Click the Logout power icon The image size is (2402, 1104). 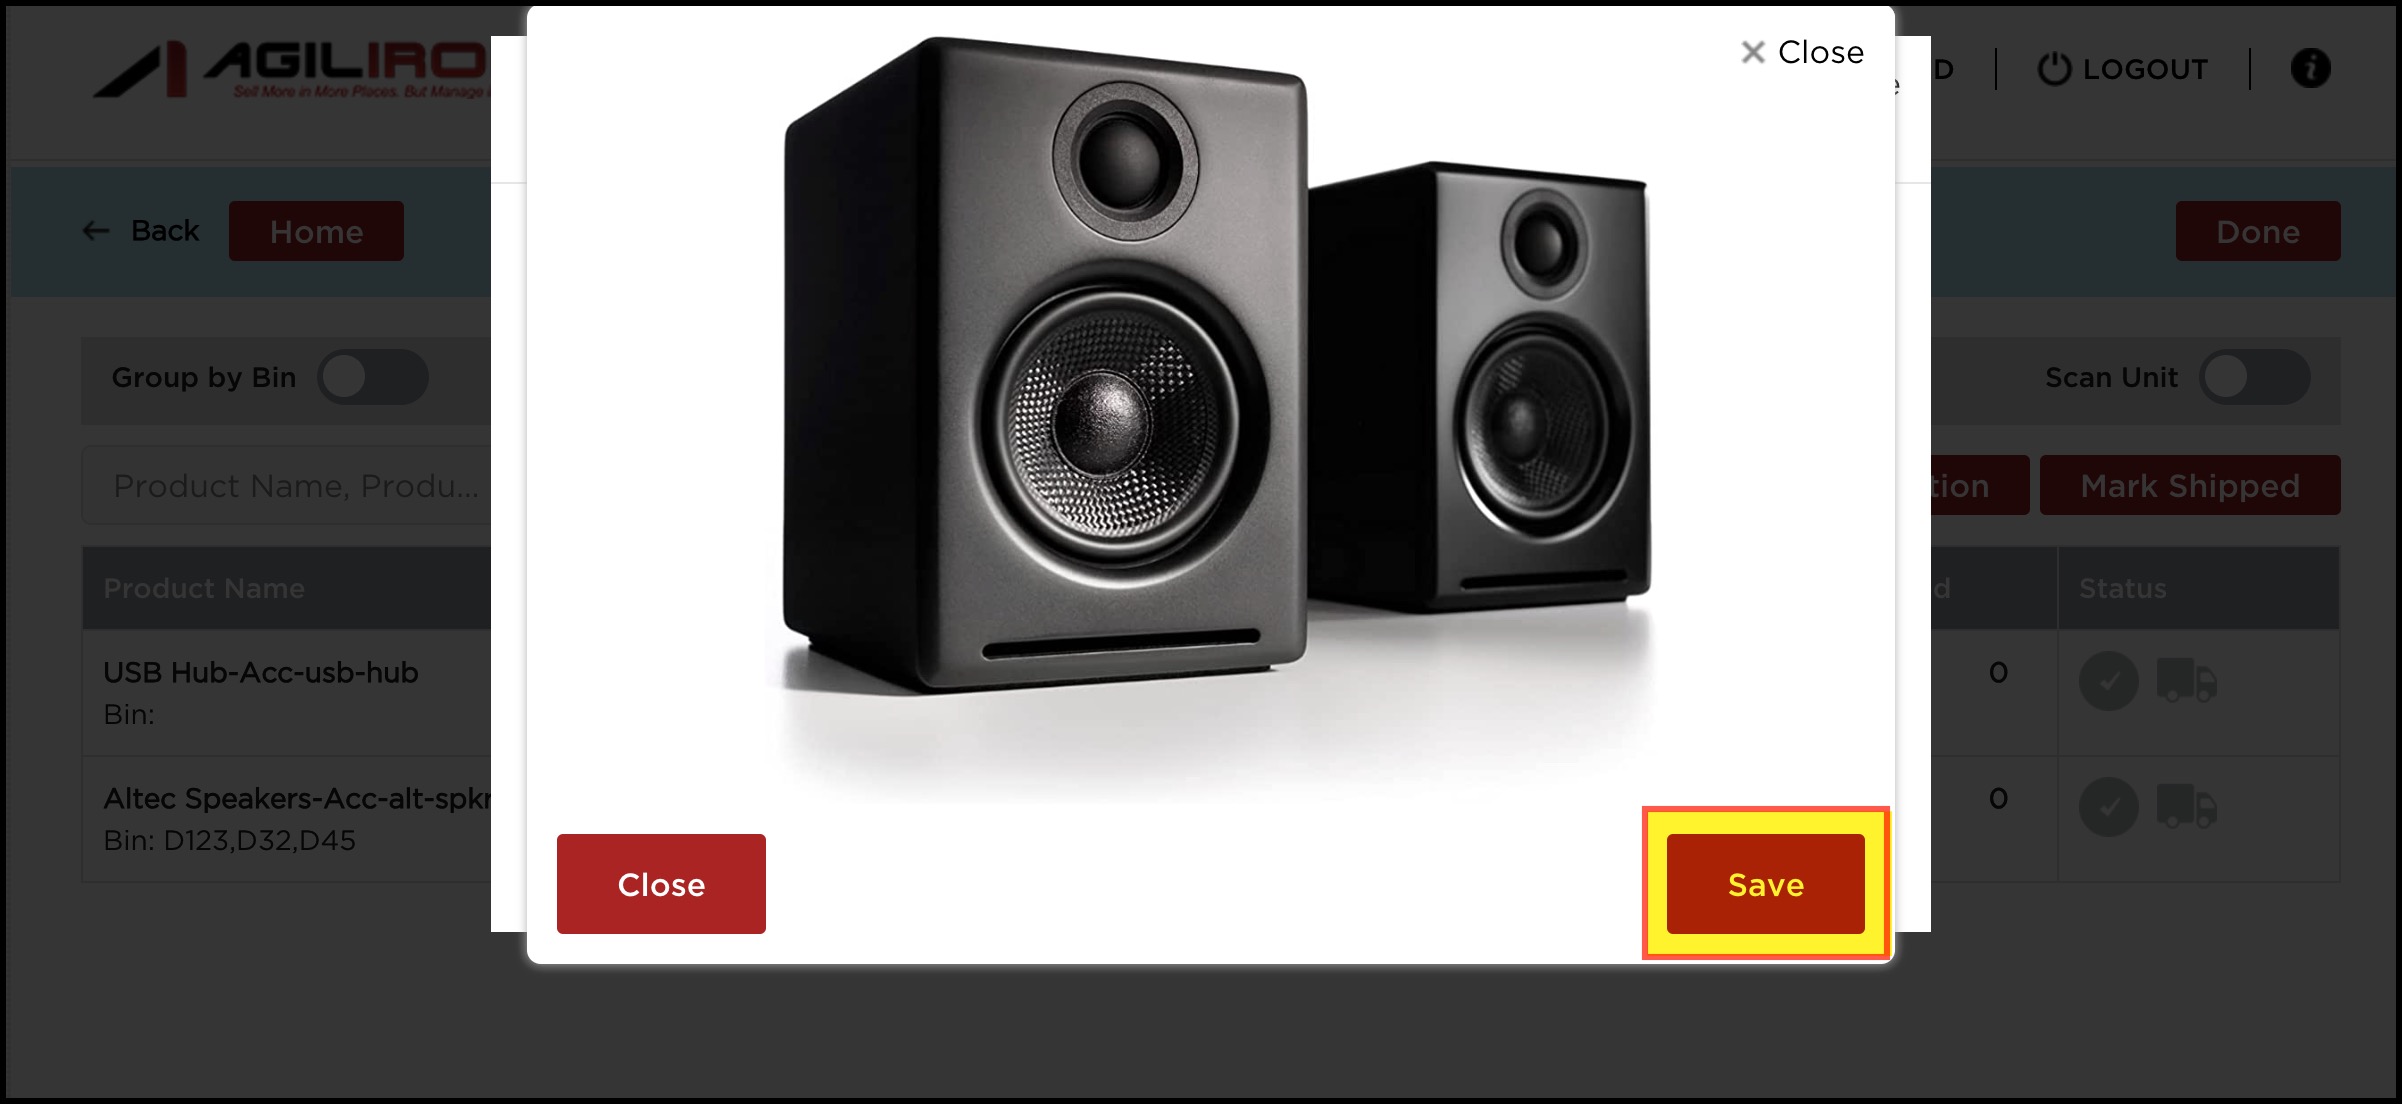2054,69
